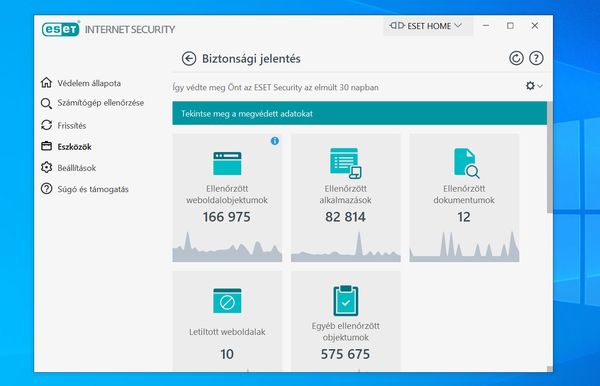The image size is (600, 386).
Task: Click the home icon next to Védelem állapota
Action: [x=46, y=82]
